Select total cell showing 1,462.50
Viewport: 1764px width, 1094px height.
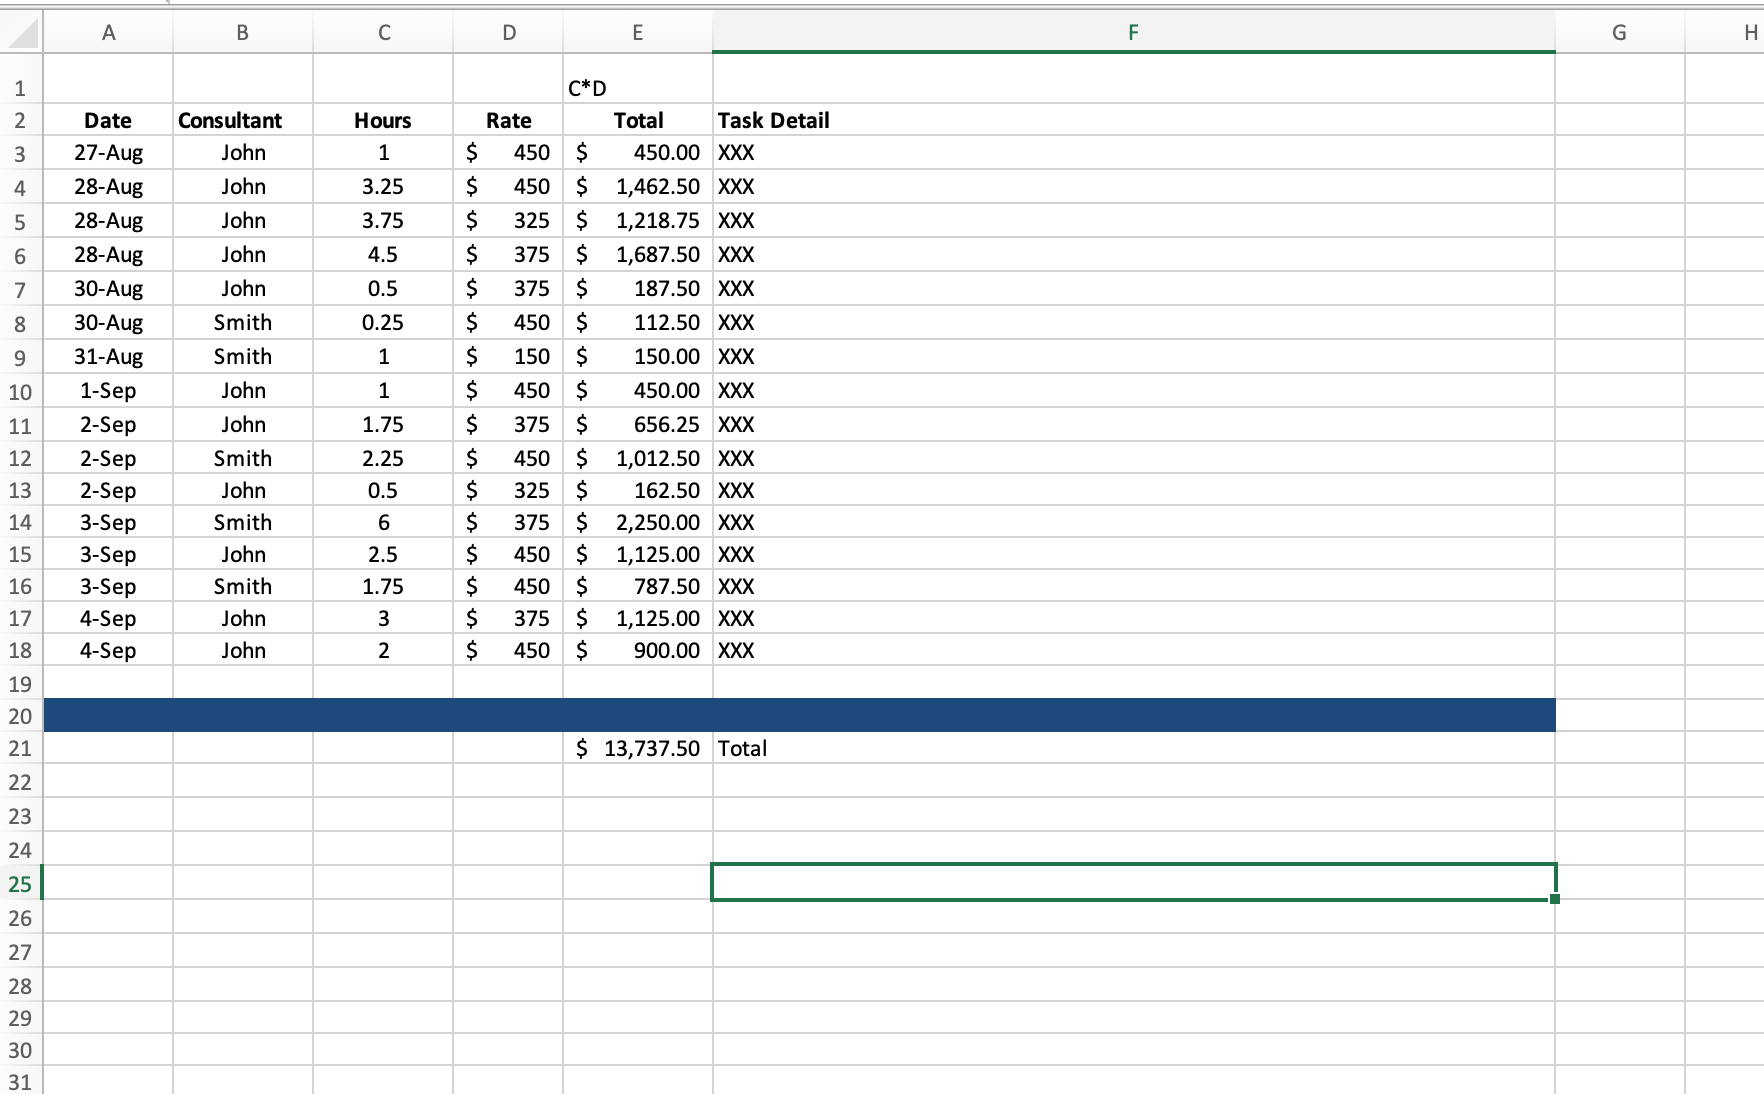638,187
